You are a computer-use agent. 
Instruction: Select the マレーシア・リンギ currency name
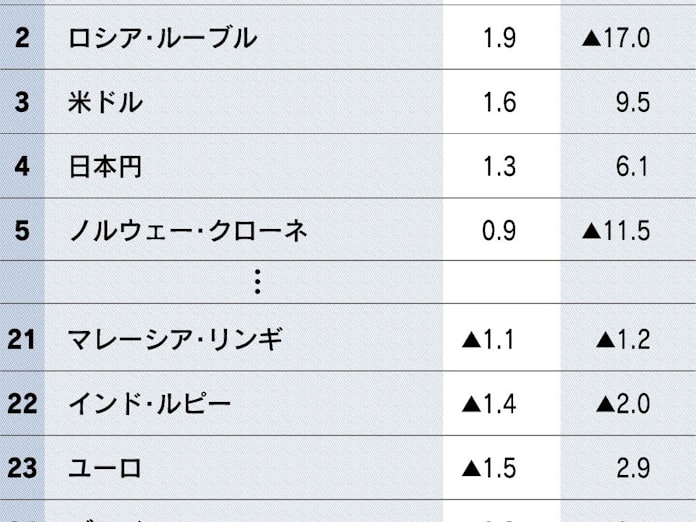click(175, 340)
